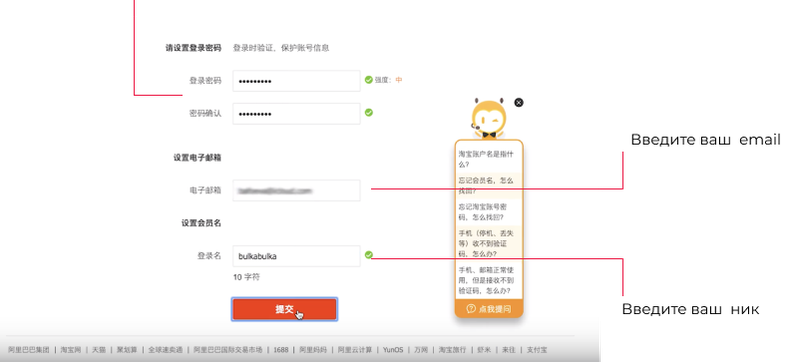Viewport: 800px width, 362px height.
Task: Focus the 登录密码 password field
Action: pos(296,81)
